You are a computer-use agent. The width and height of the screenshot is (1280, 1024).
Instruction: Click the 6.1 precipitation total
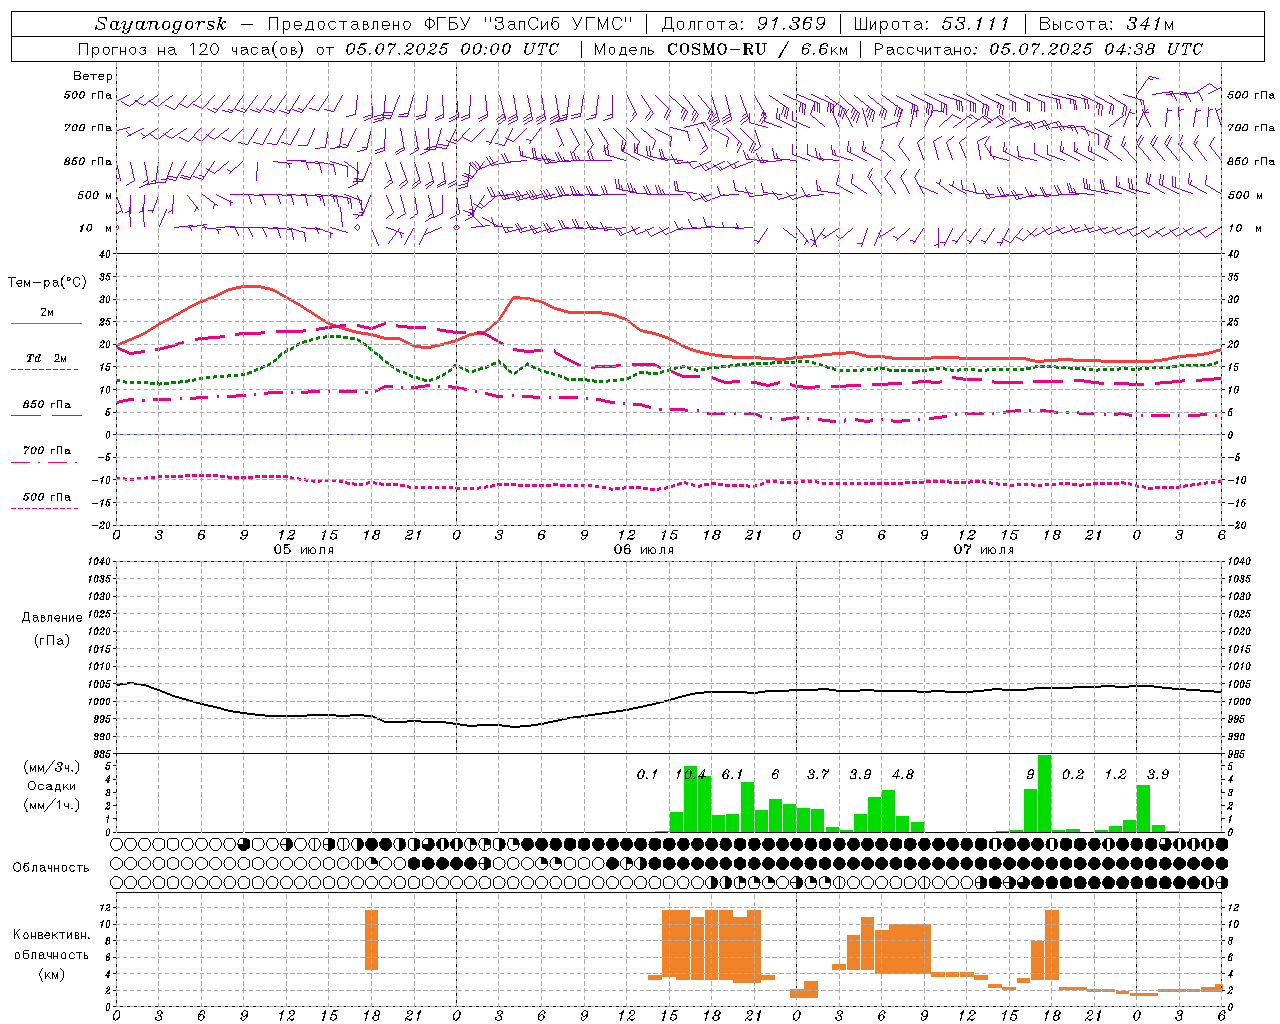(x=733, y=774)
